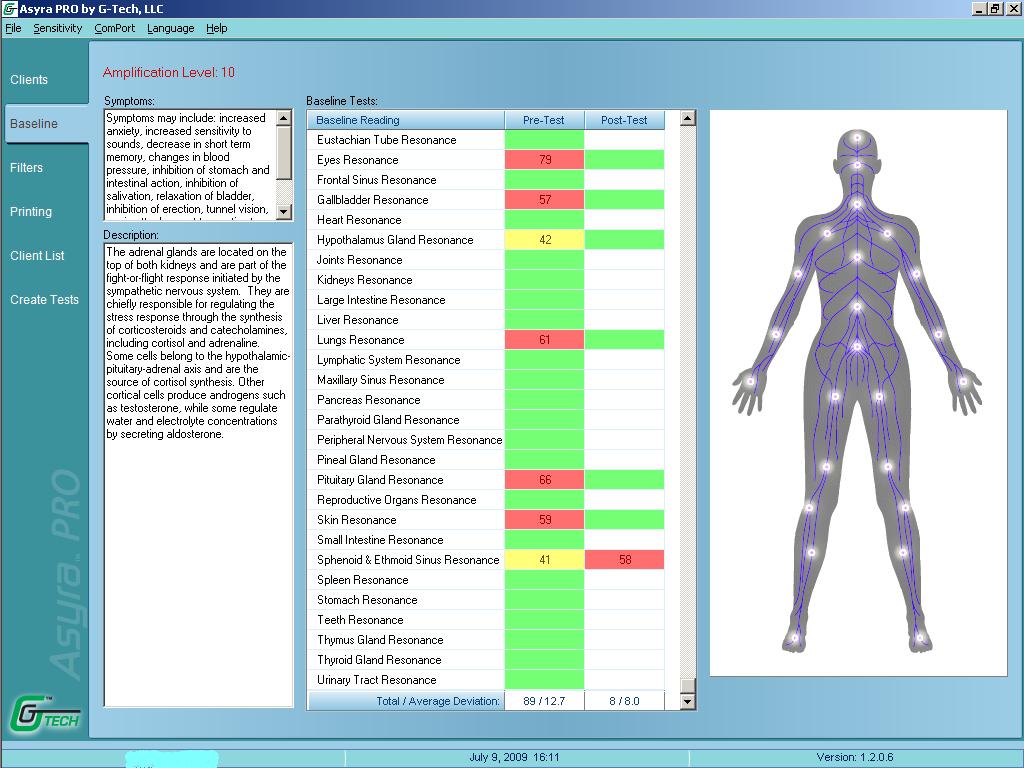Click Baseline Tests scroll up arrow

[688, 118]
